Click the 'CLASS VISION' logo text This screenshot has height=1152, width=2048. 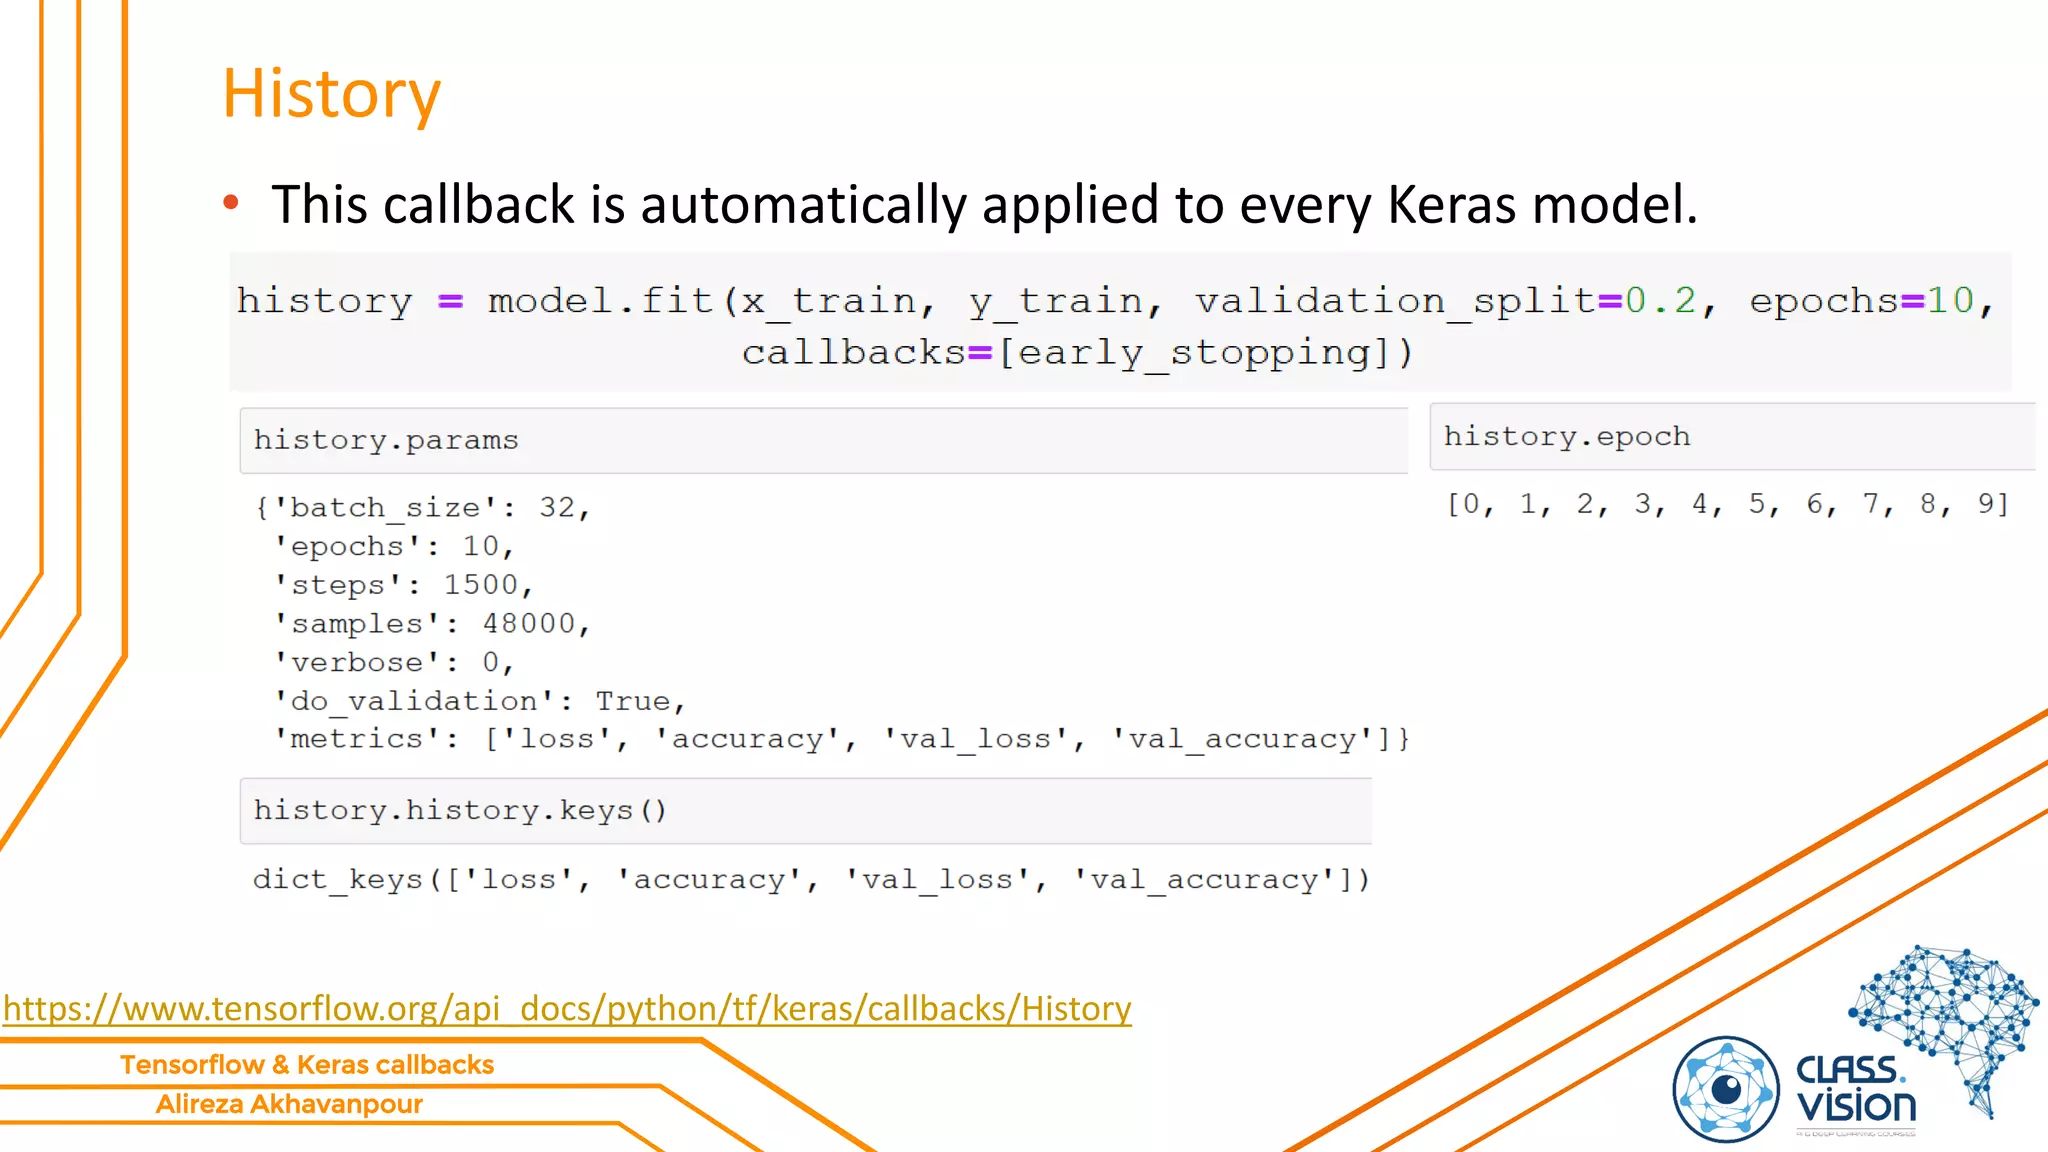[1856, 1088]
